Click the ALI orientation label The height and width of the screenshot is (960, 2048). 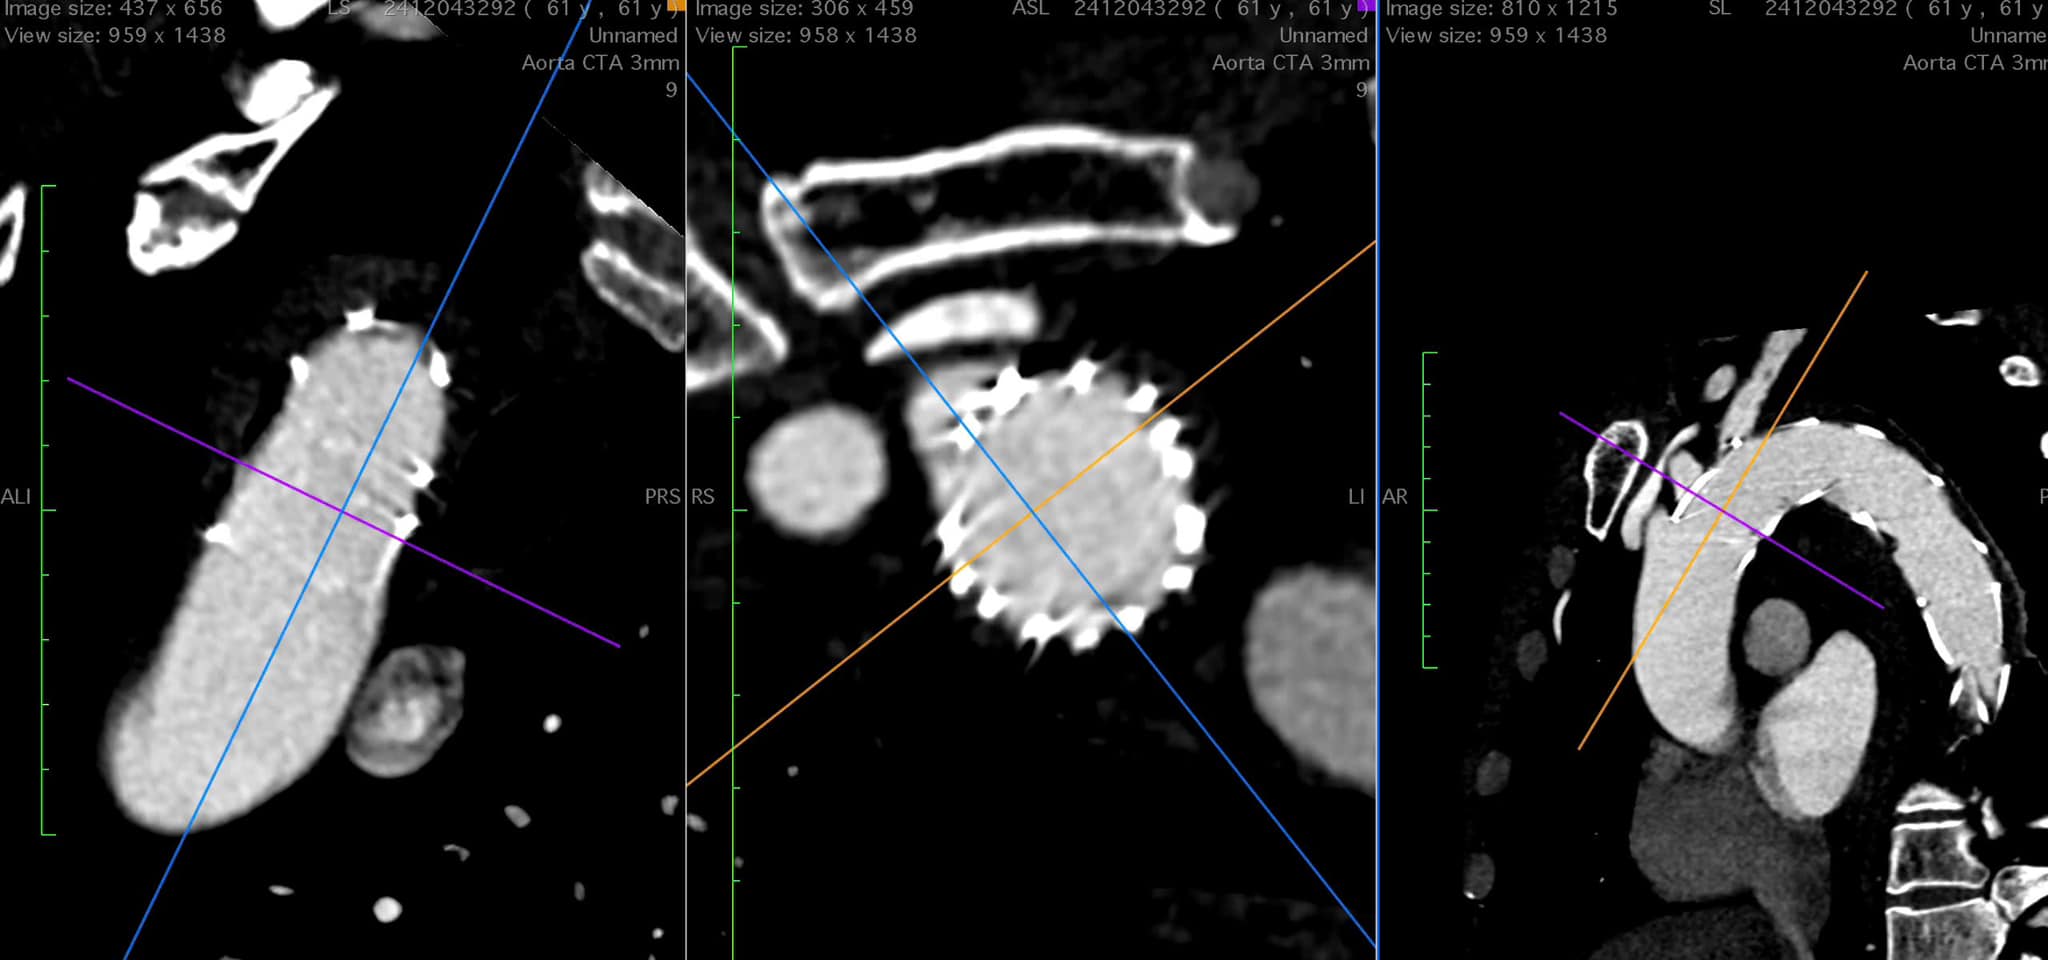coord(16,497)
